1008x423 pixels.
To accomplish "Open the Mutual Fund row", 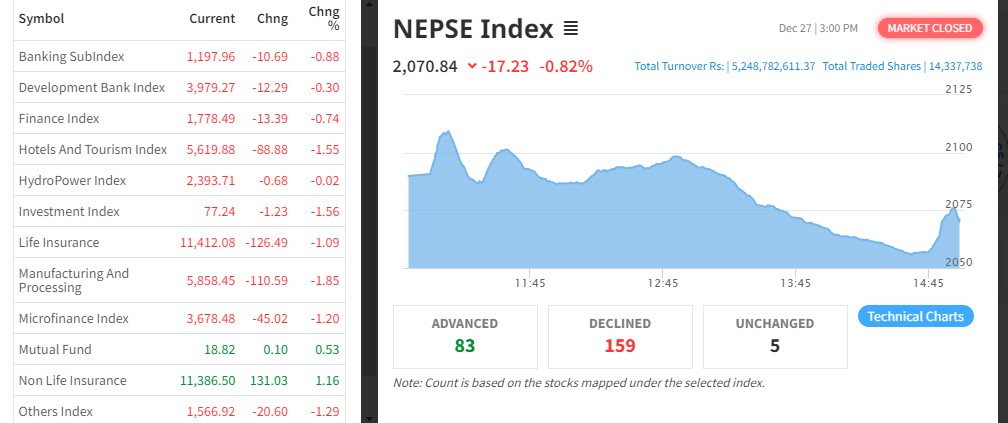I will point(55,350).
